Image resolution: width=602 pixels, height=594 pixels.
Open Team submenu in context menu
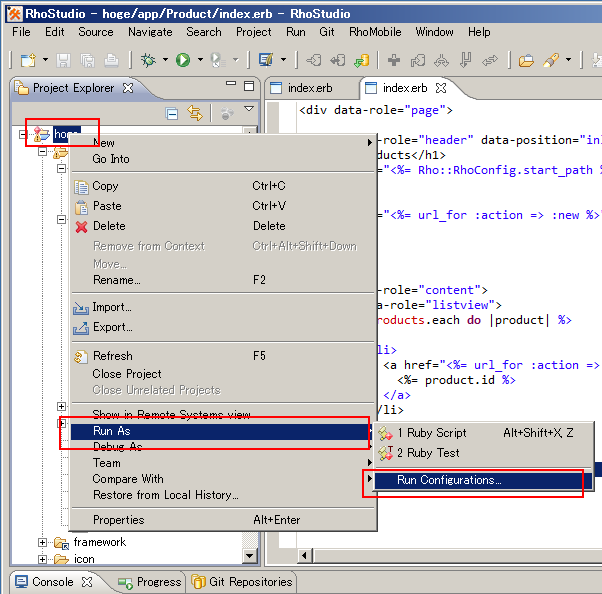tap(223, 463)
